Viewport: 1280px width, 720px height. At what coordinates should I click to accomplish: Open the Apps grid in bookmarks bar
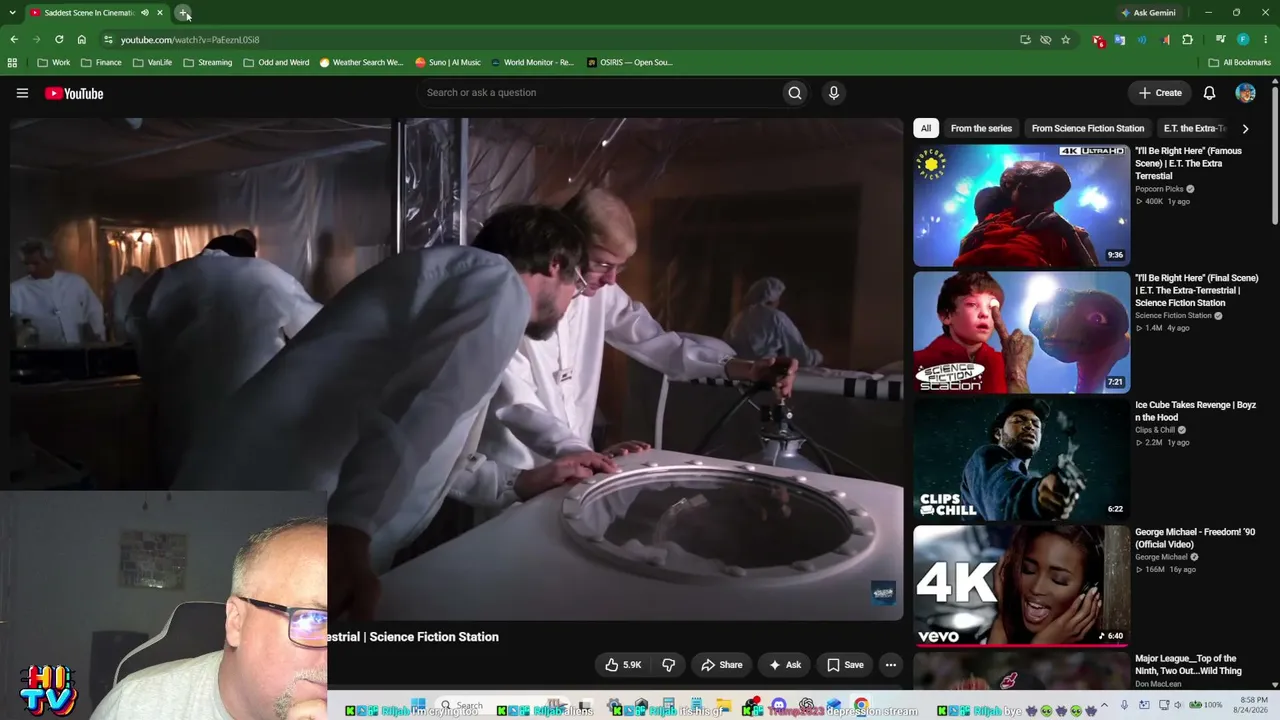click(12, 62)
